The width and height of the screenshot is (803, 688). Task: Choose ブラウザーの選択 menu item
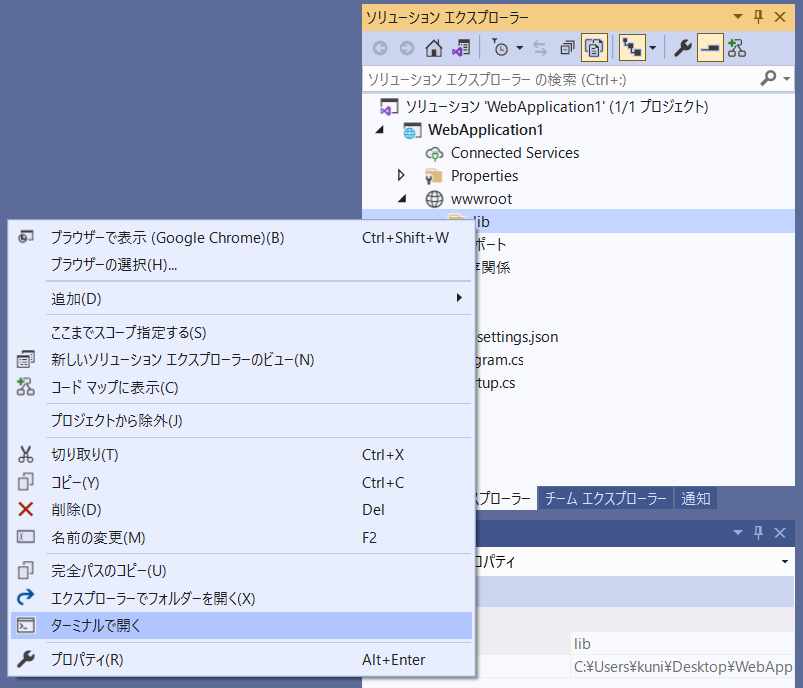(241, 265)
